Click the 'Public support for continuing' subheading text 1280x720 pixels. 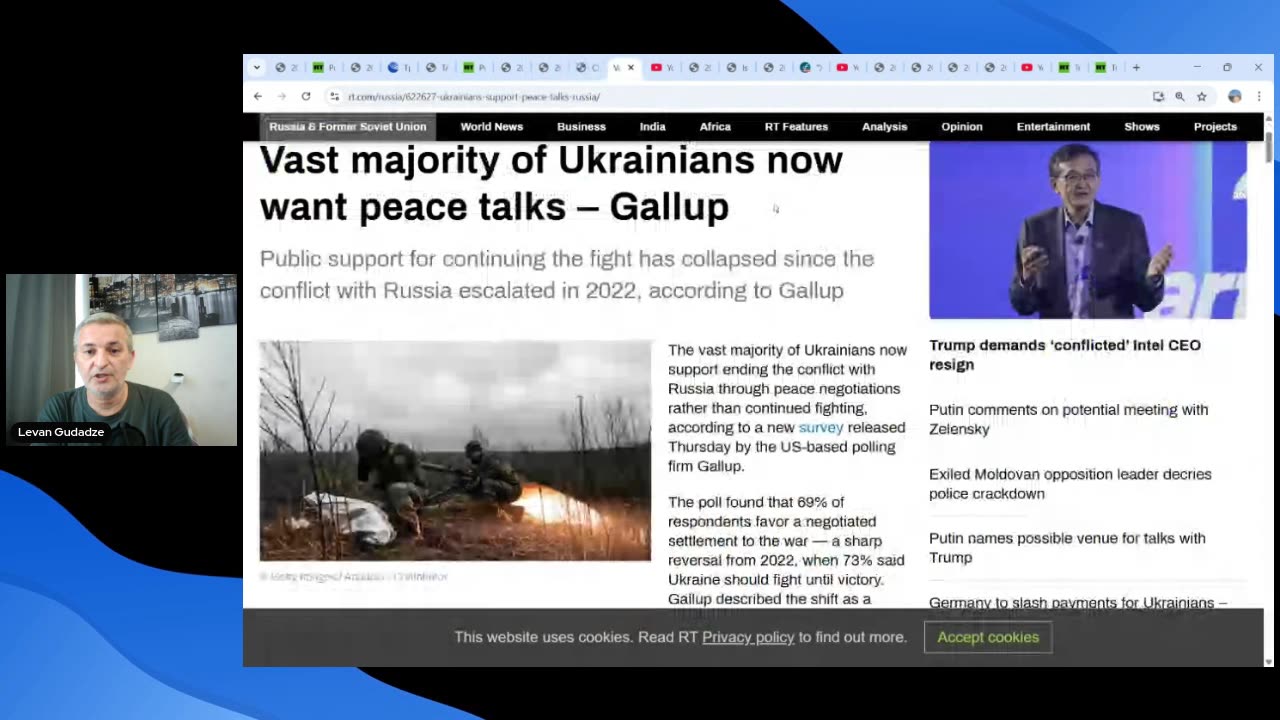(567, 274)
